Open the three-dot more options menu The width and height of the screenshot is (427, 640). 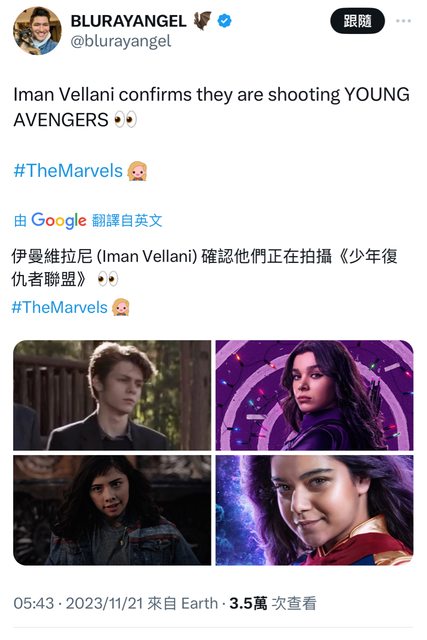[x=403, y=21]
